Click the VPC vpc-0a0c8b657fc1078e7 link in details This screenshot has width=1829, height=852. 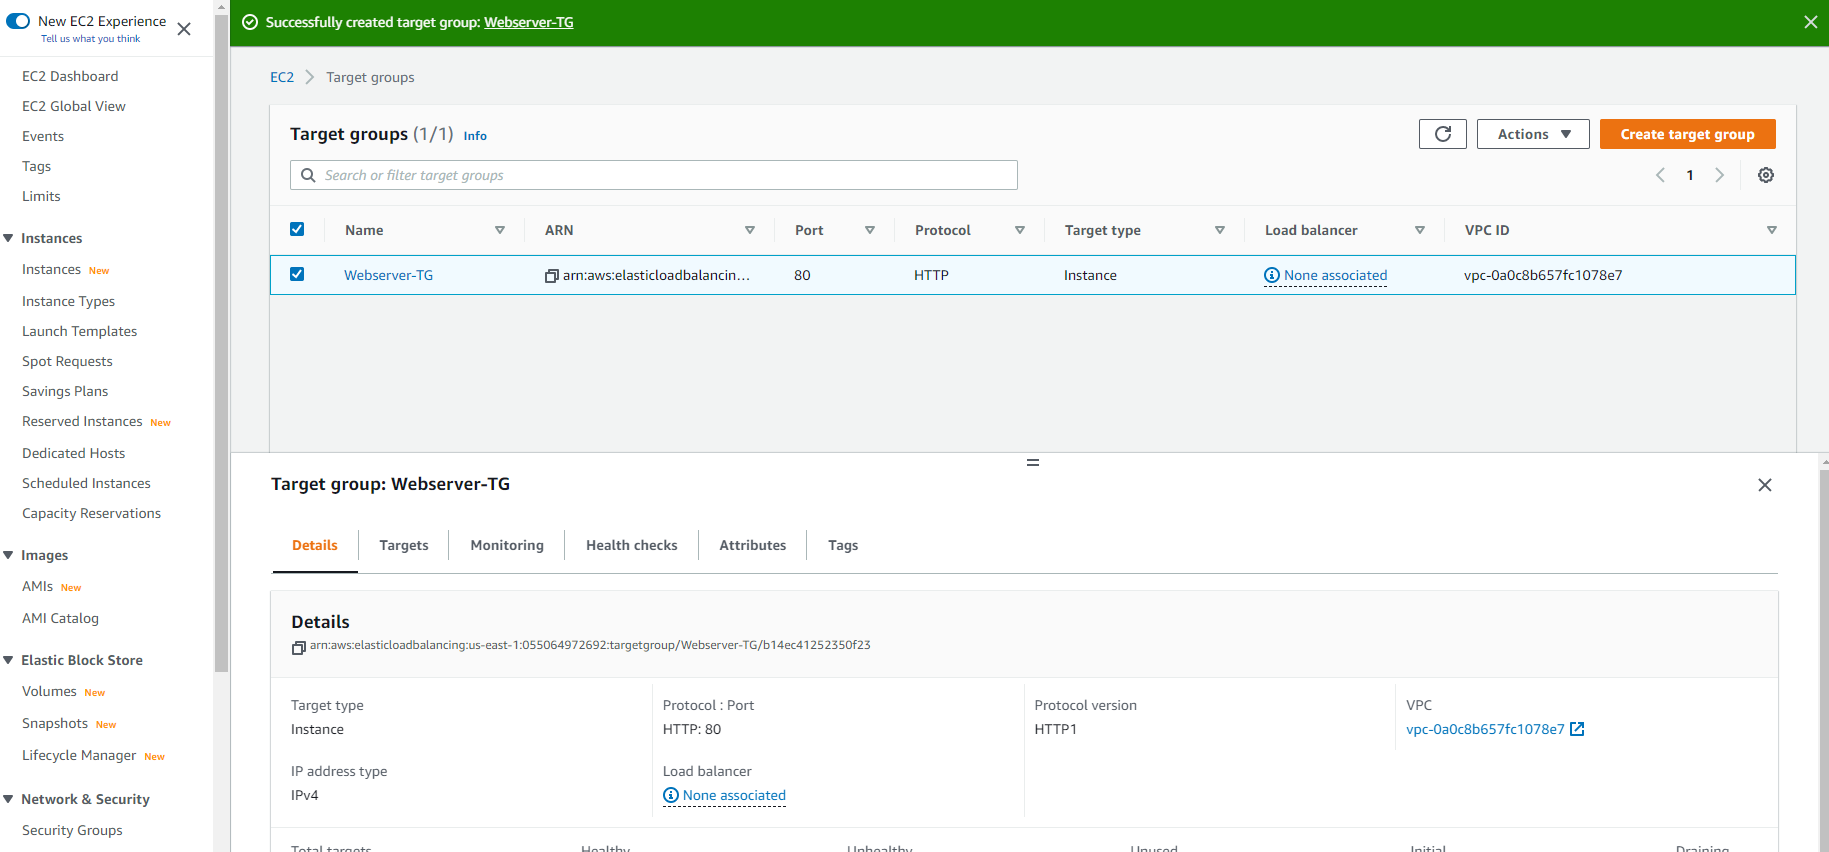1485,729
